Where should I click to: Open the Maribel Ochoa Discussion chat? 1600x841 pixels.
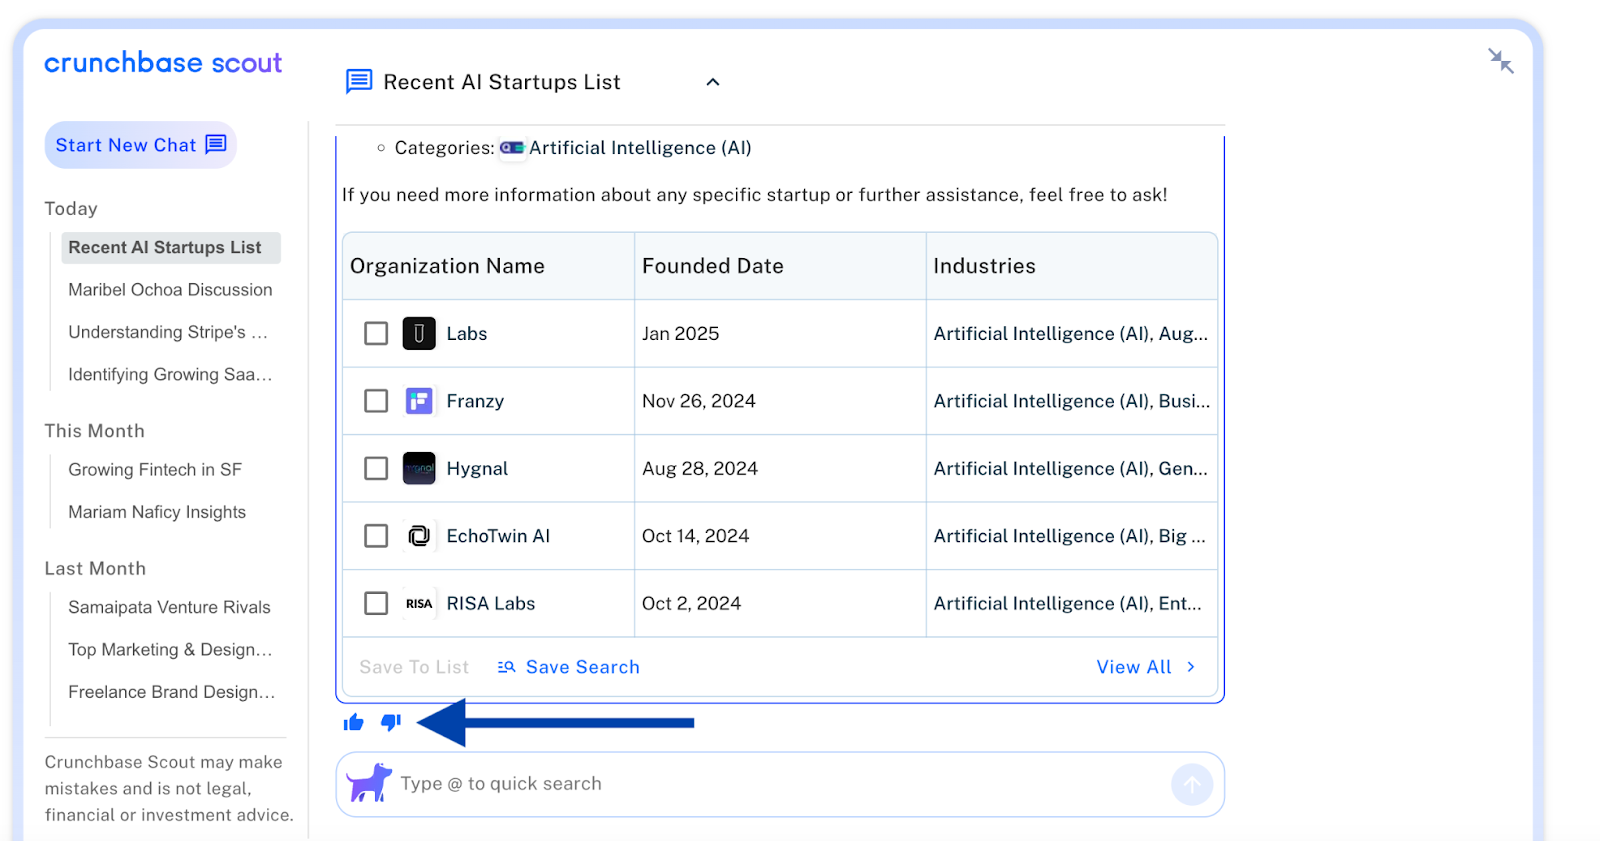tap(170, 290)
